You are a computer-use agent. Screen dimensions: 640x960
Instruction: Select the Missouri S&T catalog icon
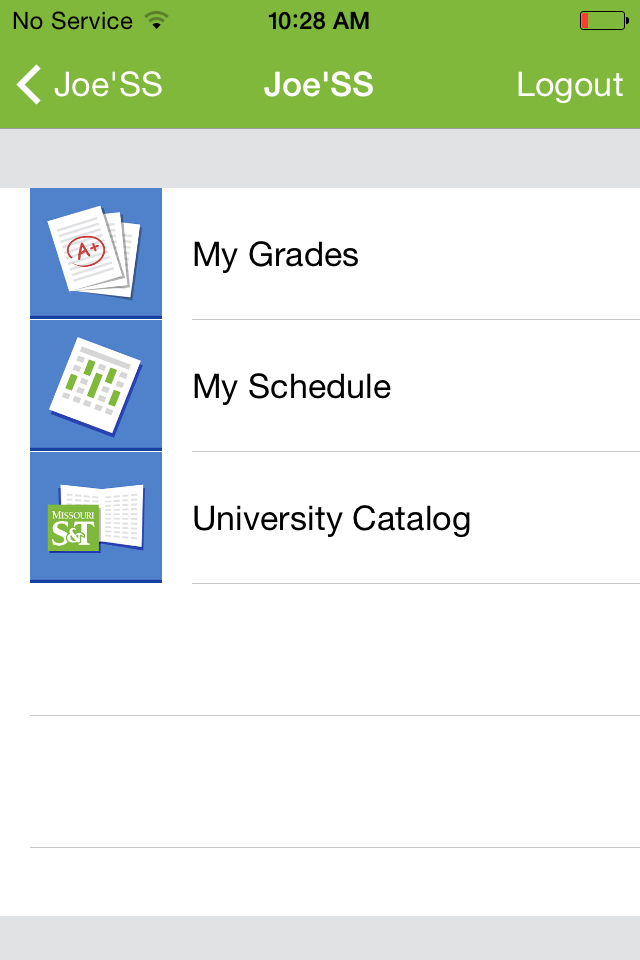click(96, 518)
